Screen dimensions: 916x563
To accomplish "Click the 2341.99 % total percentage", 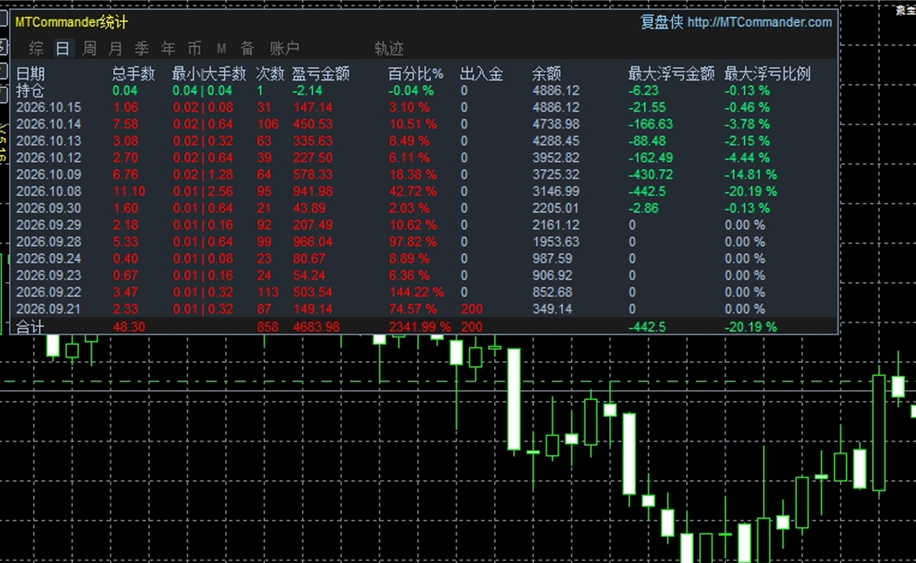I will coord(420,327).
